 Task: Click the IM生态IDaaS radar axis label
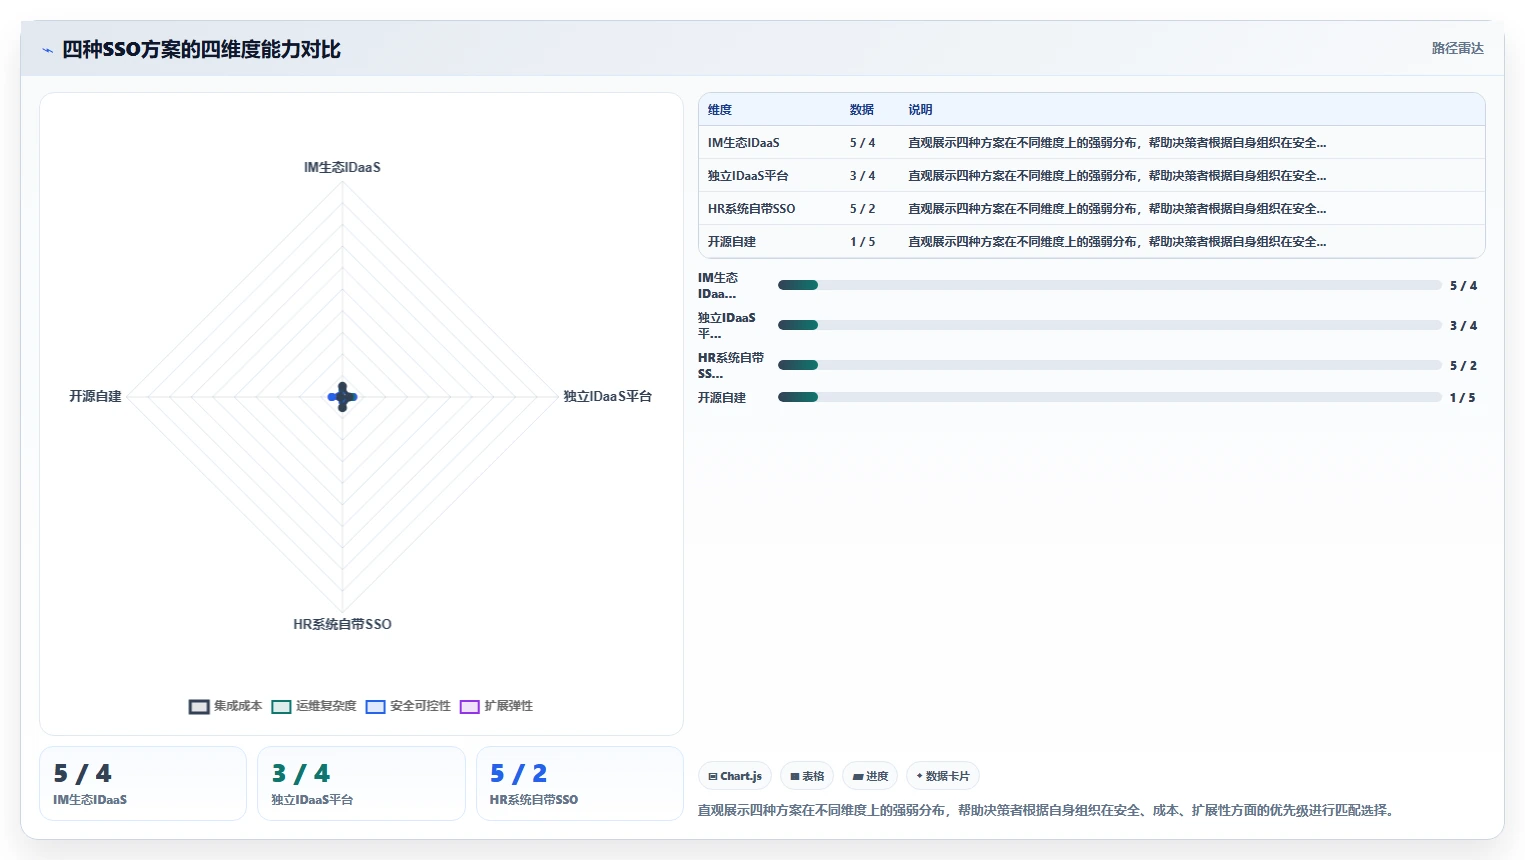[342, 168]
